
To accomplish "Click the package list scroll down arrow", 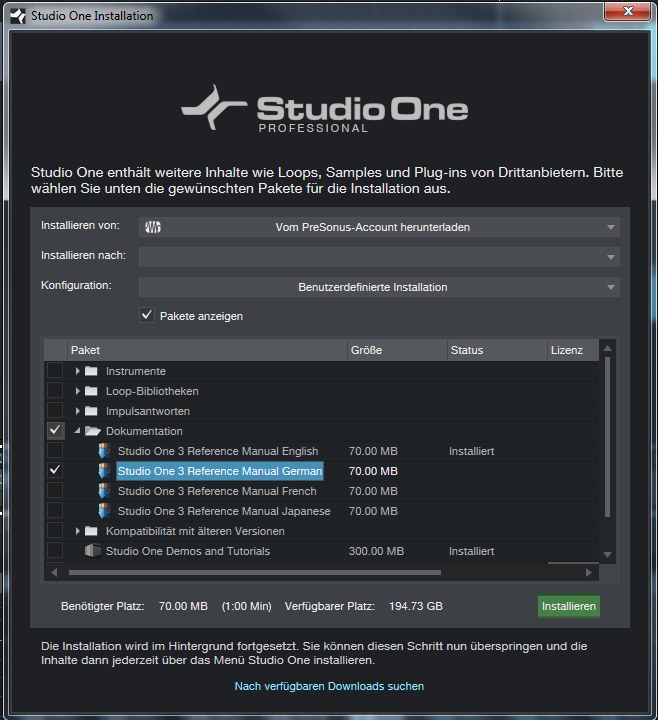I will pos(607,555).
